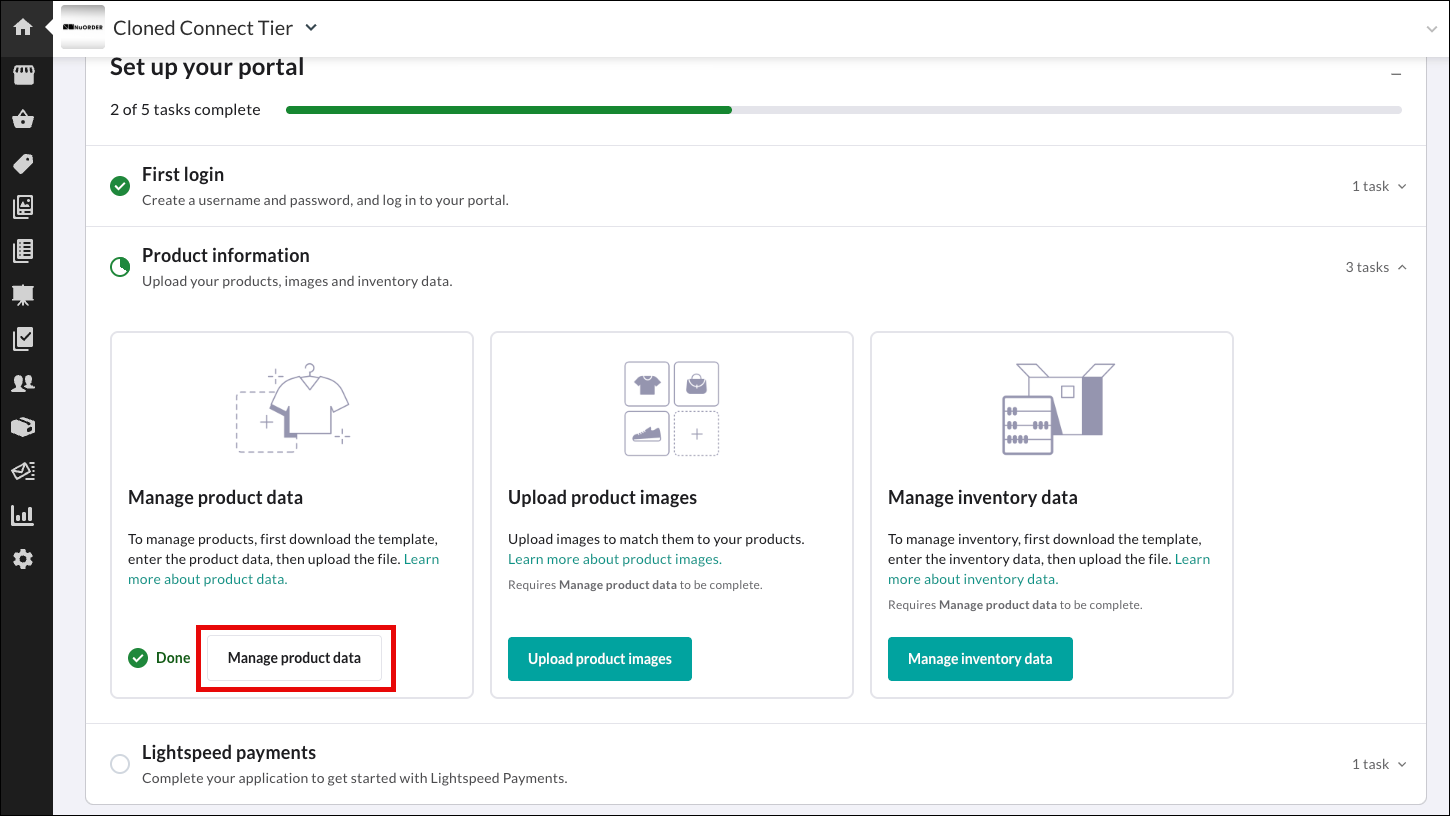Image resolution: width=1450 pixels, height=816 pixels.
Task: Click the email campaigns sidebar icon
Action: pos(23,471)
